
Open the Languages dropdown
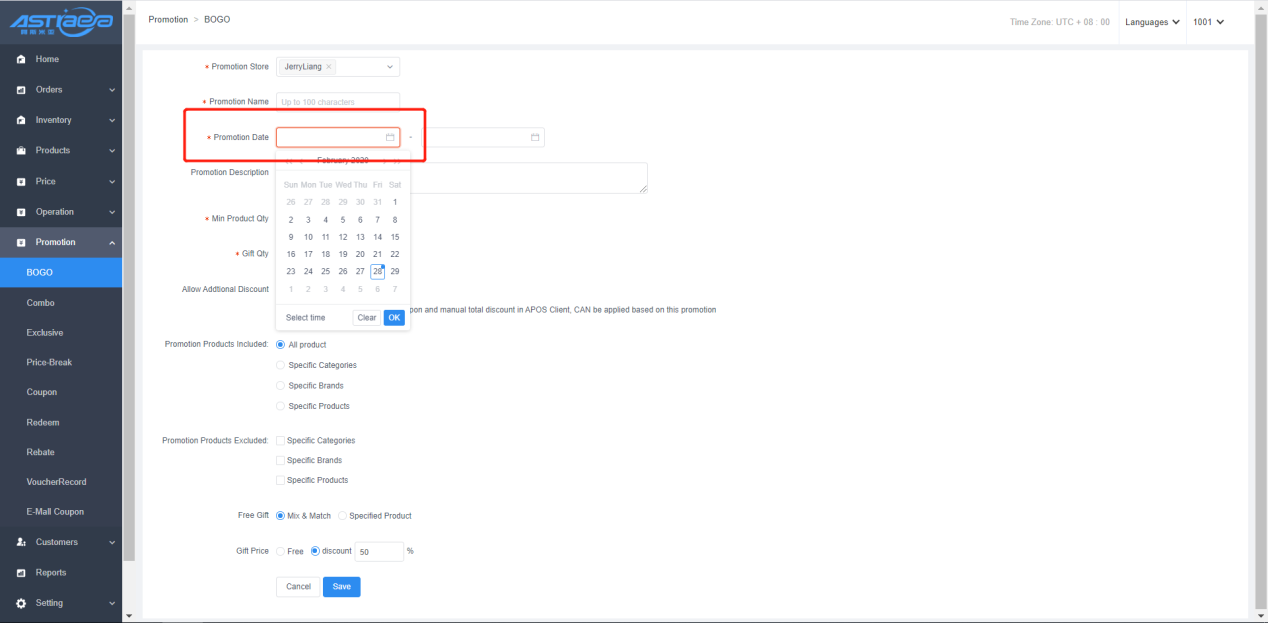pyautogui.click(x=1152, y=22)
